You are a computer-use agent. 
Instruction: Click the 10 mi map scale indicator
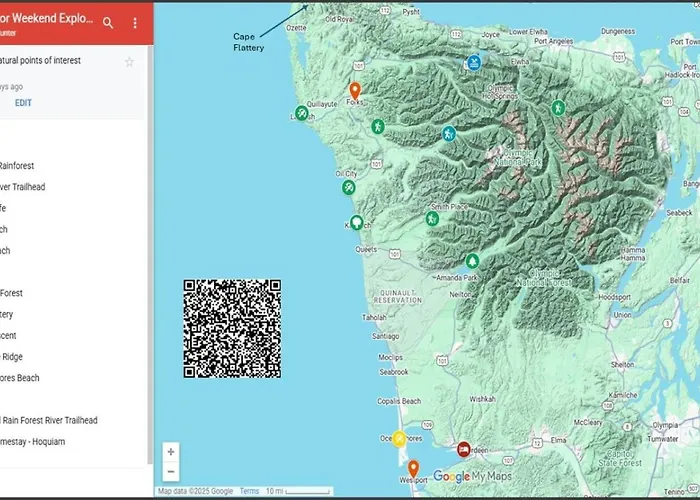point(298,491)
